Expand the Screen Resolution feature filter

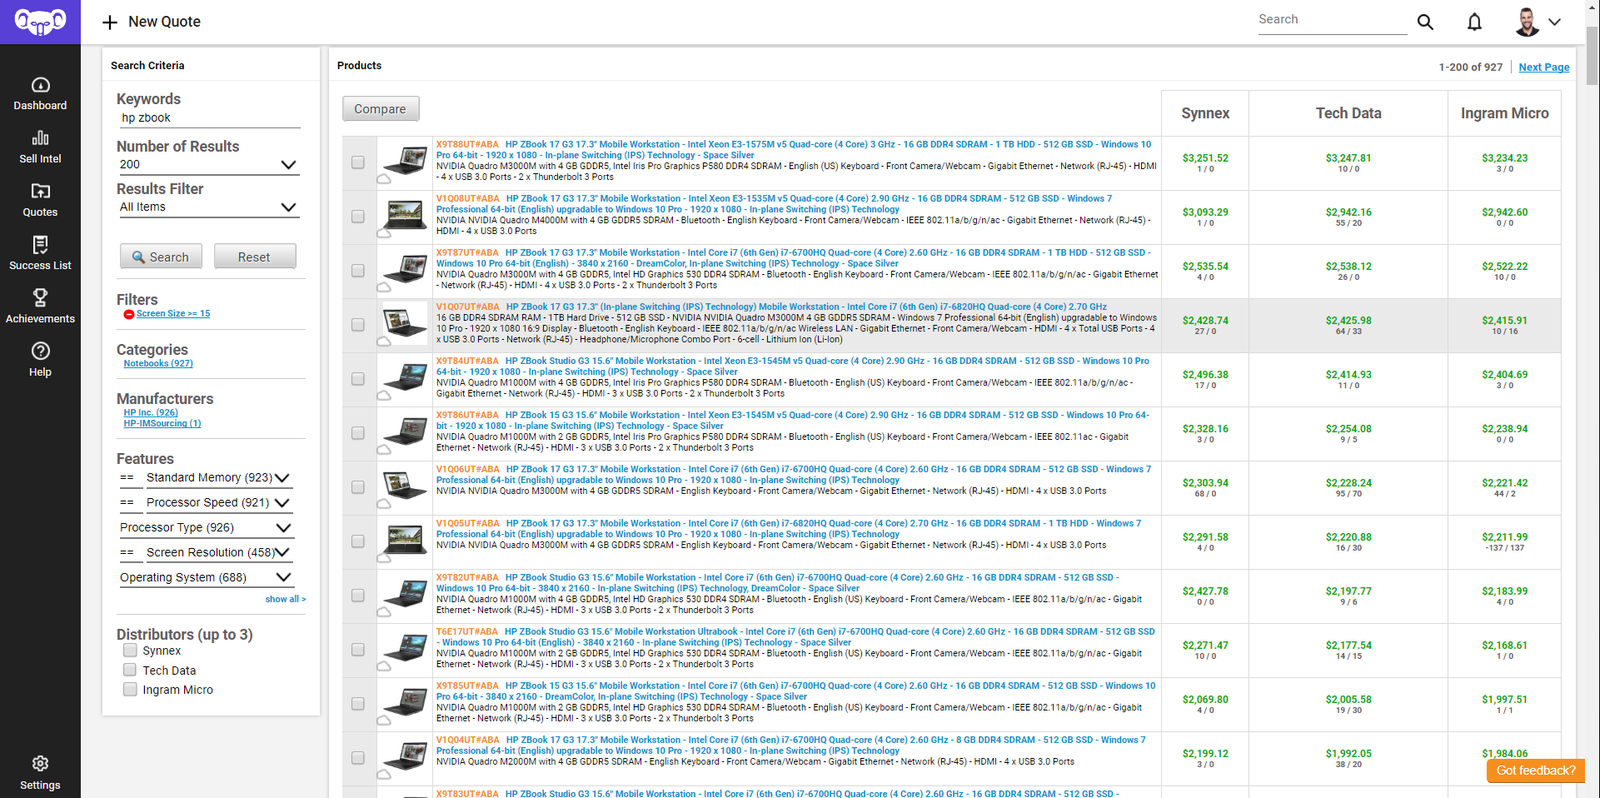(217, 553)
